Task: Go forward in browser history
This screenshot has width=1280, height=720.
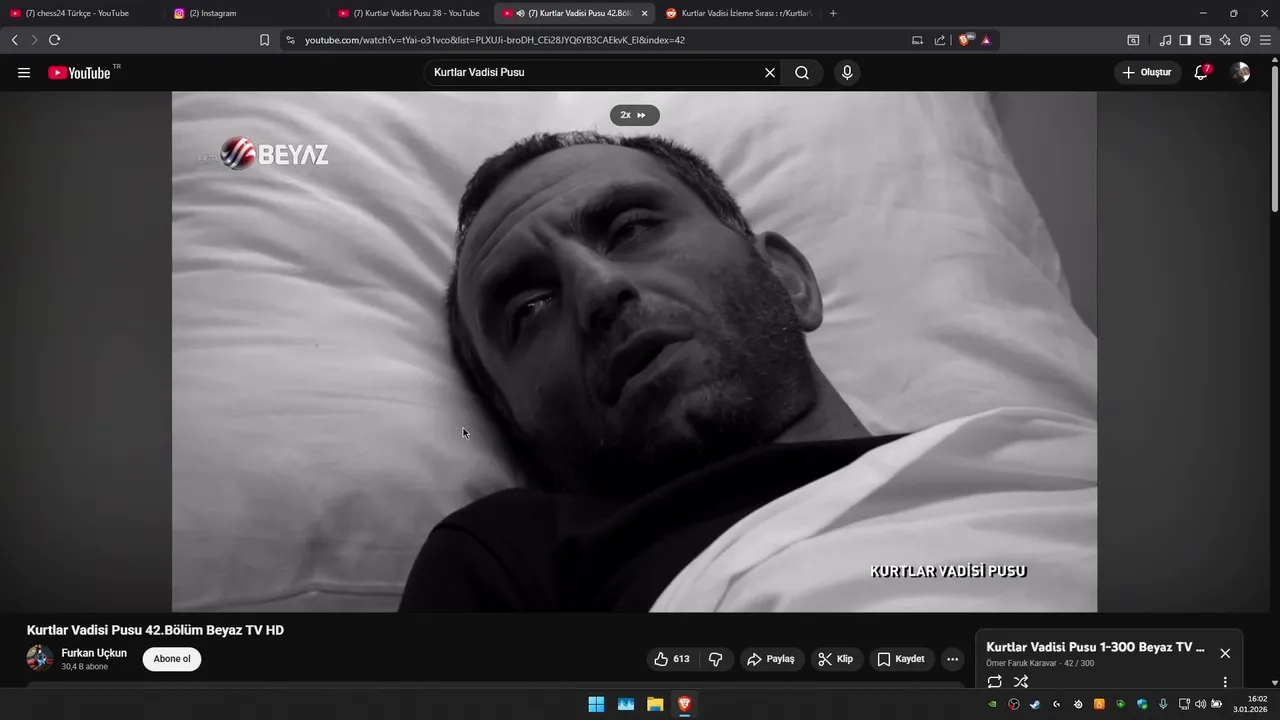Action: 34,40
